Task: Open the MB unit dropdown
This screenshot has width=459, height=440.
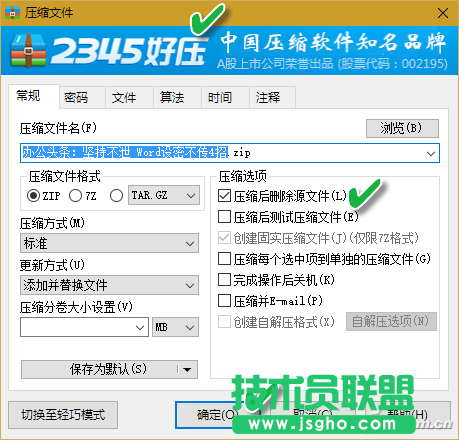Action: pos(175,327)
